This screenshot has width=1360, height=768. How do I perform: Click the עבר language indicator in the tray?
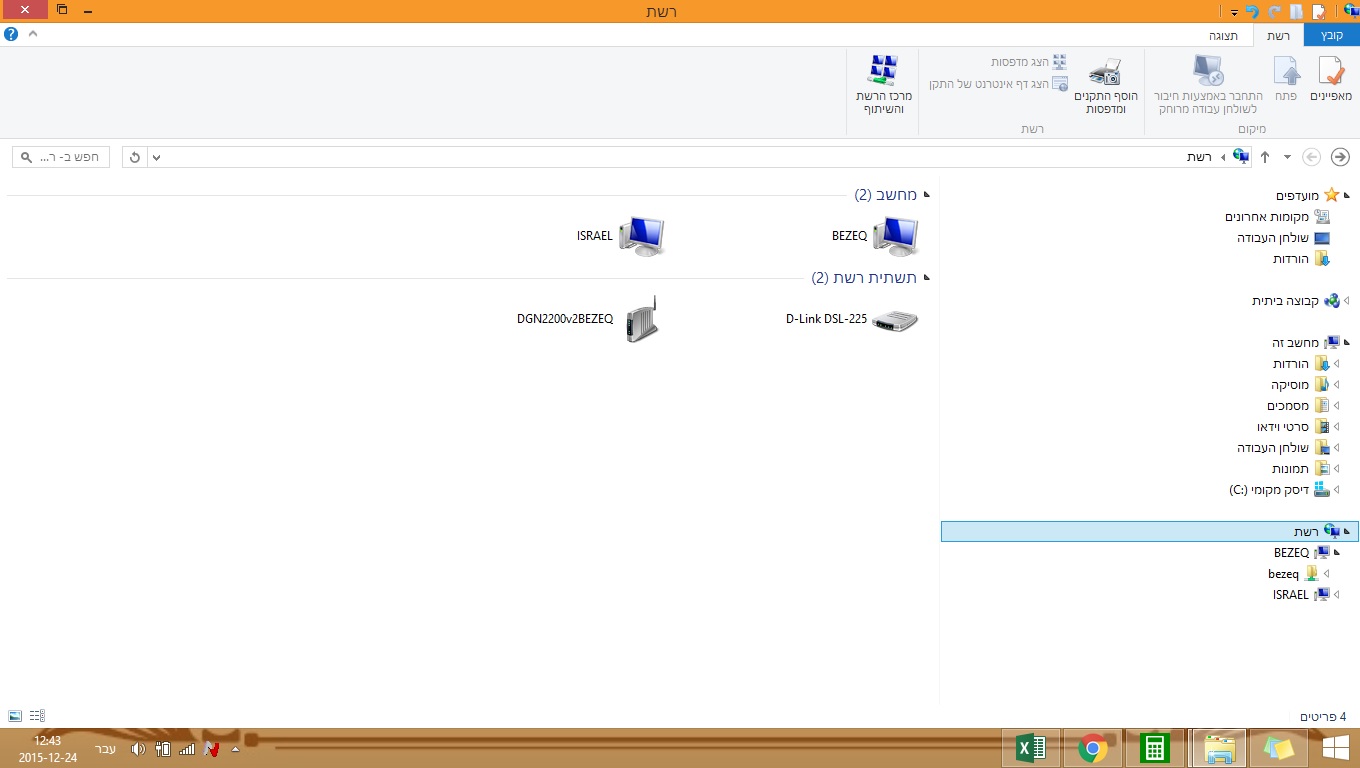[105, 749]
